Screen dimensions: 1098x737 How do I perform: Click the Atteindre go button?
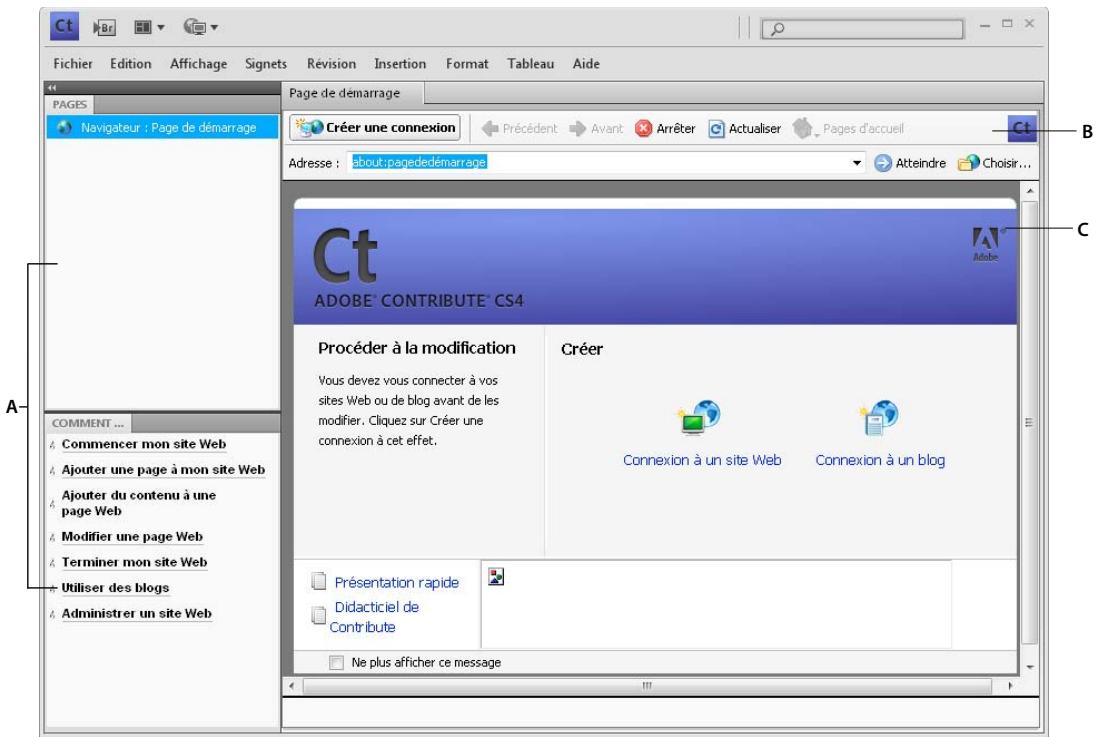tap(910, 163)
